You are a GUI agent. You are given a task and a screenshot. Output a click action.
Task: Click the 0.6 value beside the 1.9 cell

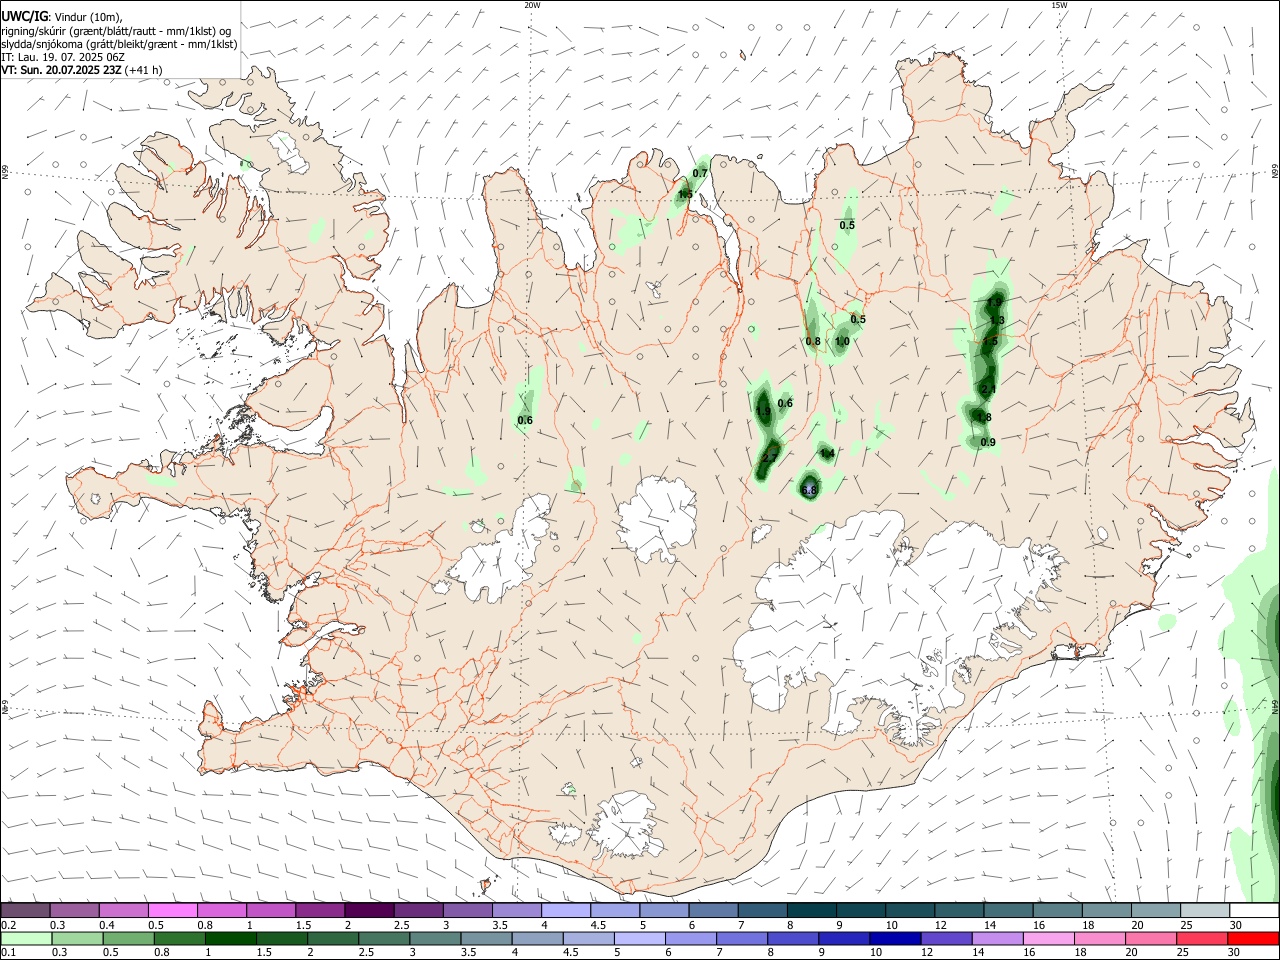click(785, 403)
